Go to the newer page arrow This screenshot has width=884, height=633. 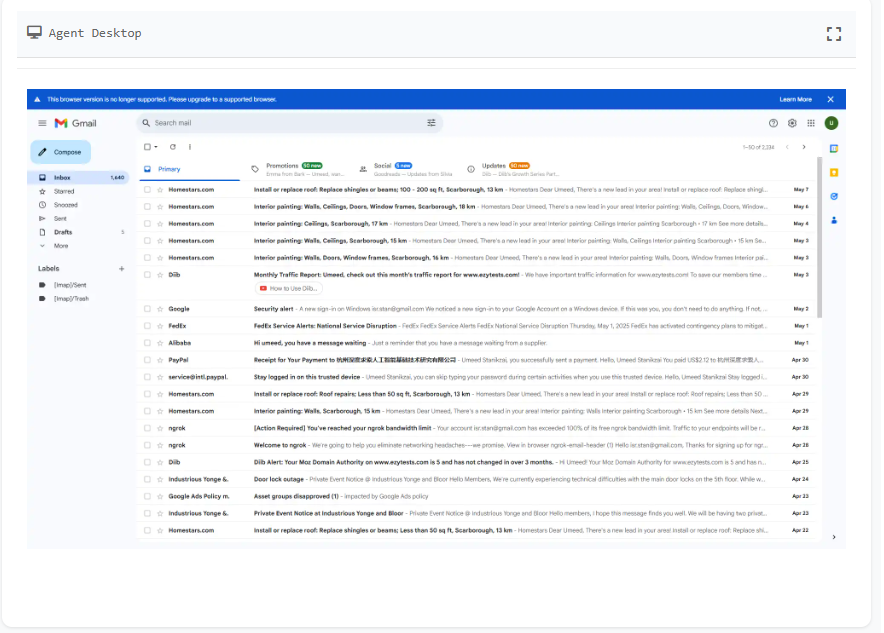tap(787, 147)
